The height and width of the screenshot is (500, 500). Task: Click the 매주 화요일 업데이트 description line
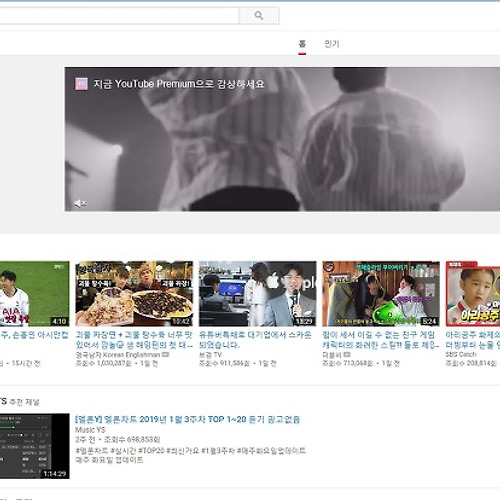pyautogui.click(x=109, y=460)
